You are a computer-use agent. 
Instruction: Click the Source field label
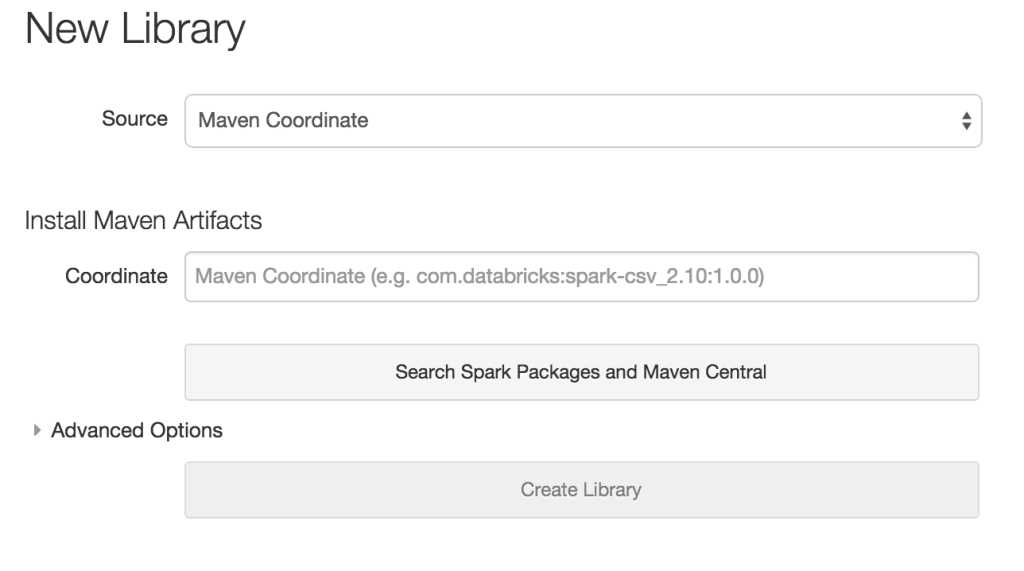pos(135,119)
